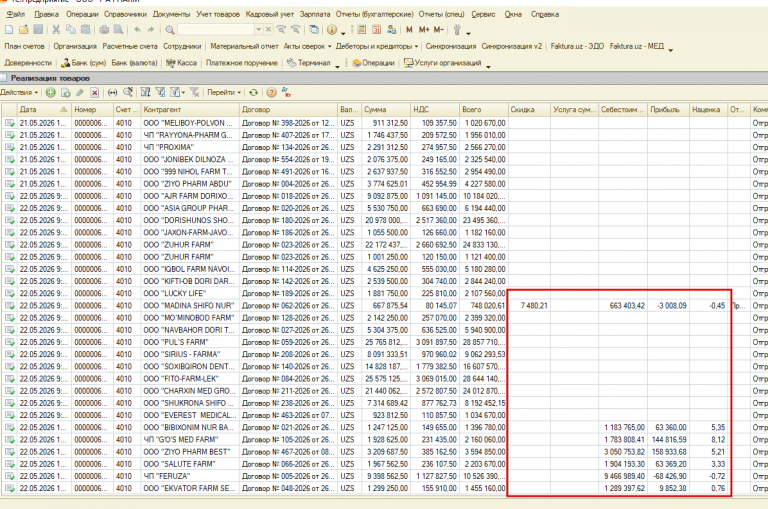Click the Терминал toolbar button
The height and width of the screenshot is (509, 768).
click(x=309, y=63)
